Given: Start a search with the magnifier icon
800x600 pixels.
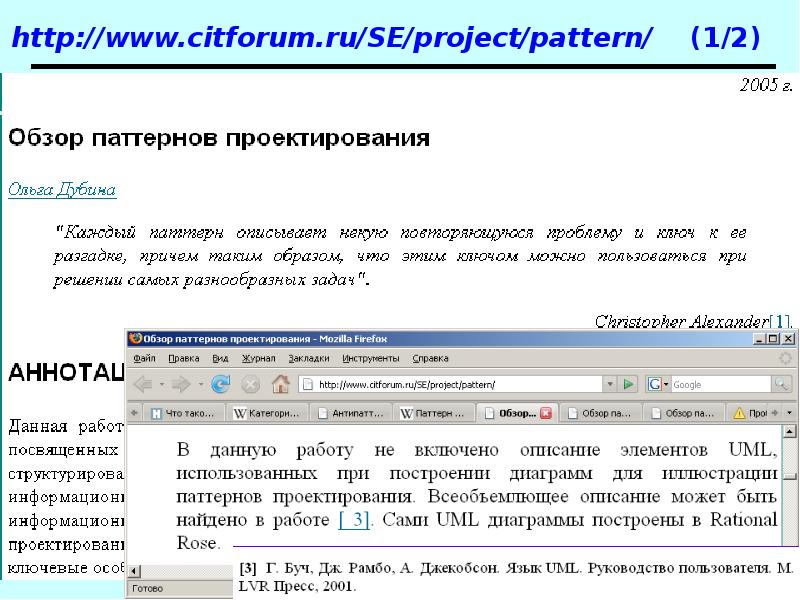Looking at the screenshot, I should tap(781, 383).
